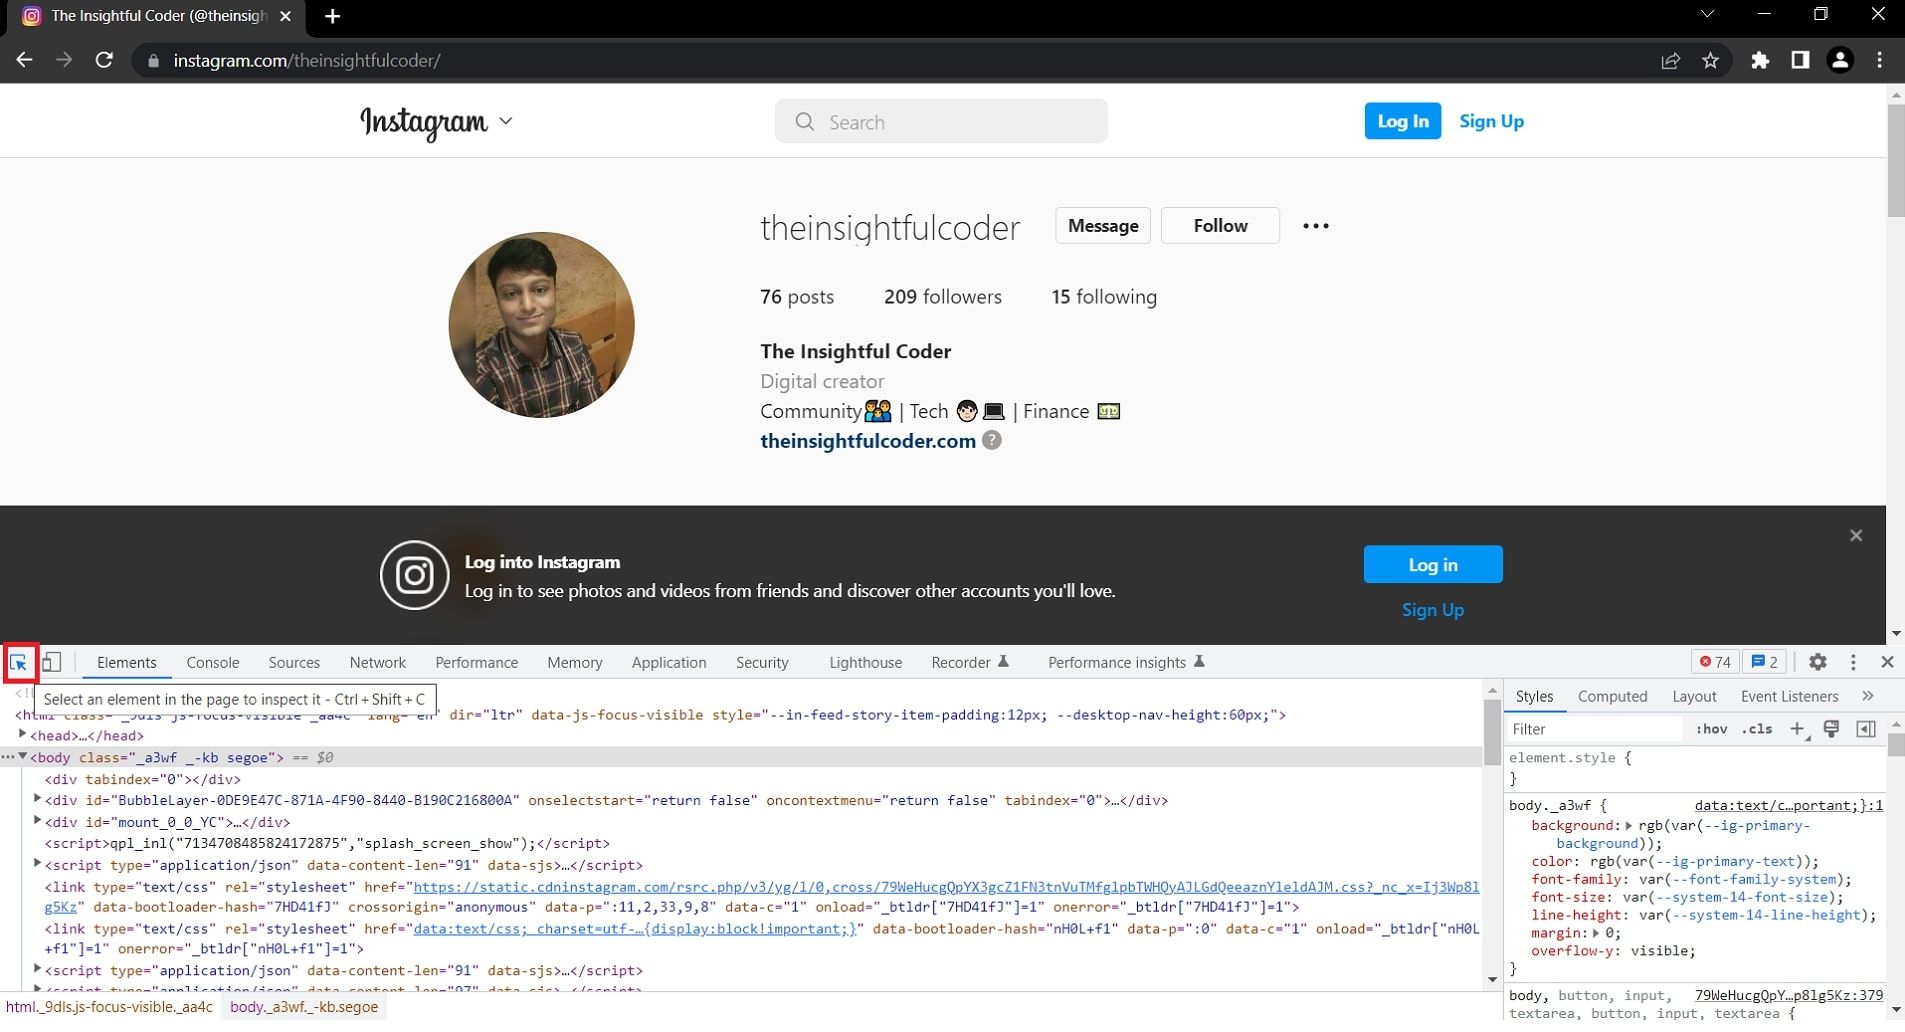Screen dimensions: 1905x1032
Task: Open a new browser tab
Action: click(x=333, y=16)
